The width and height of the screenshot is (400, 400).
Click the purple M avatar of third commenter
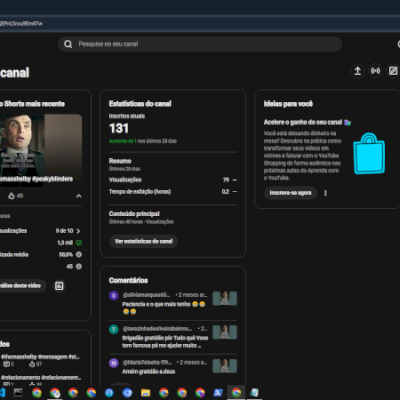[114, 363]
